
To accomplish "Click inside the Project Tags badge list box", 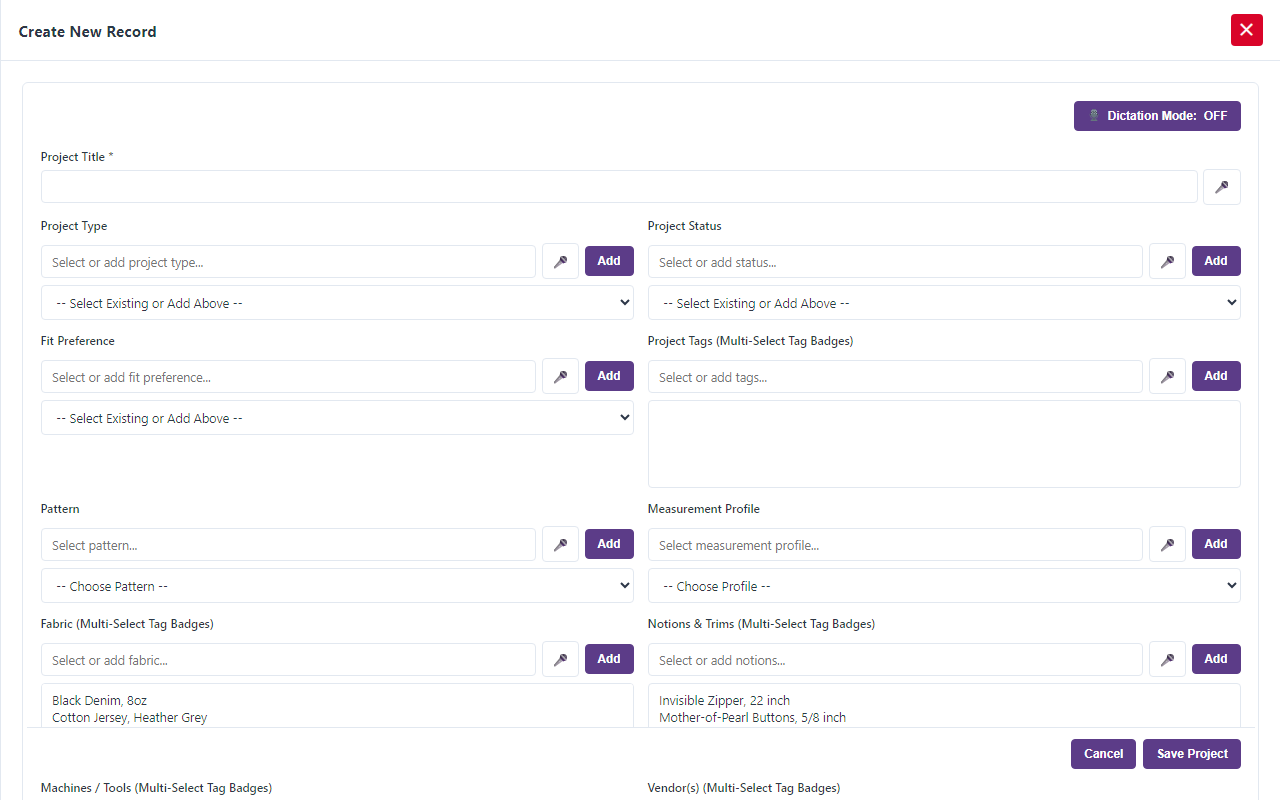I will 944,444.
